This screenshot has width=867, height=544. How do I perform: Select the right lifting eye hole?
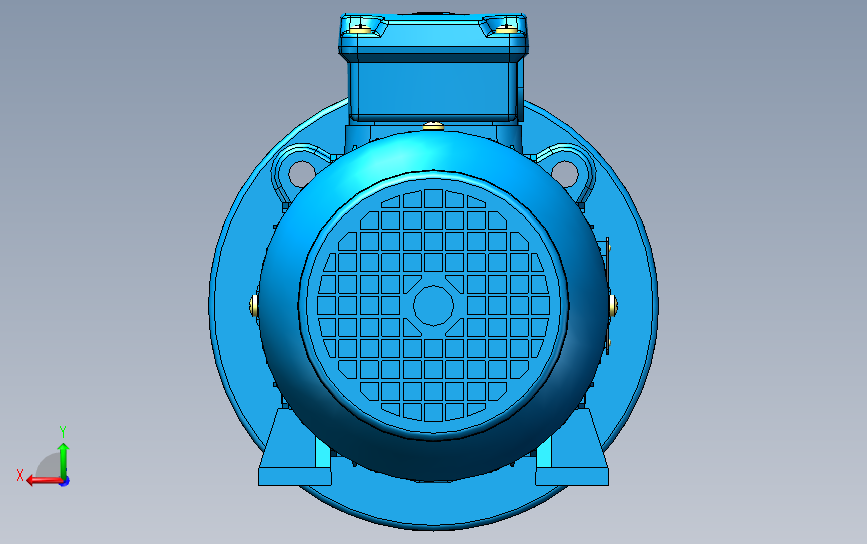[x=565, y=174]
